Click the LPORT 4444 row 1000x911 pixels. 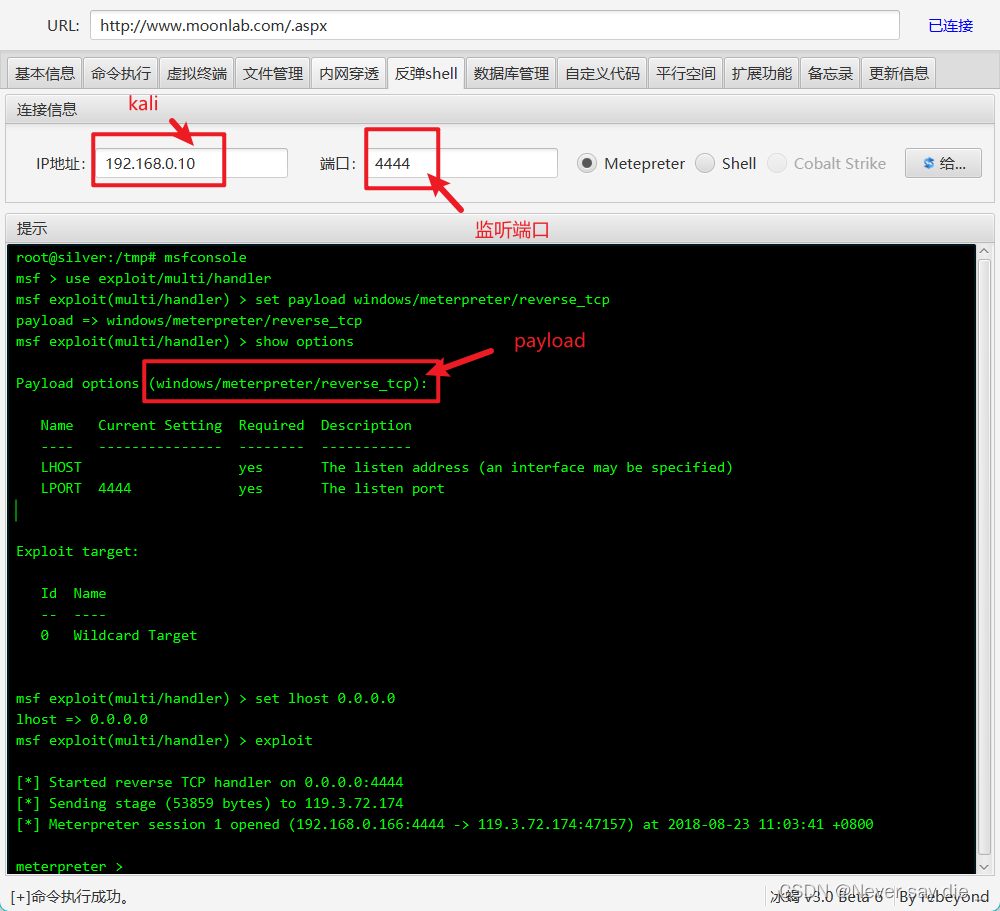pos(242,488)
